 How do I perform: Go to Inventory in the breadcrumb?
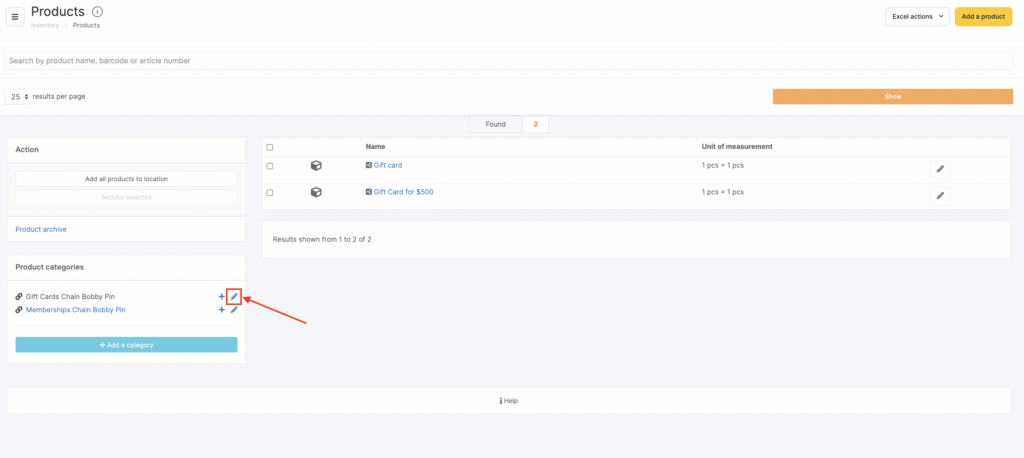46,25
